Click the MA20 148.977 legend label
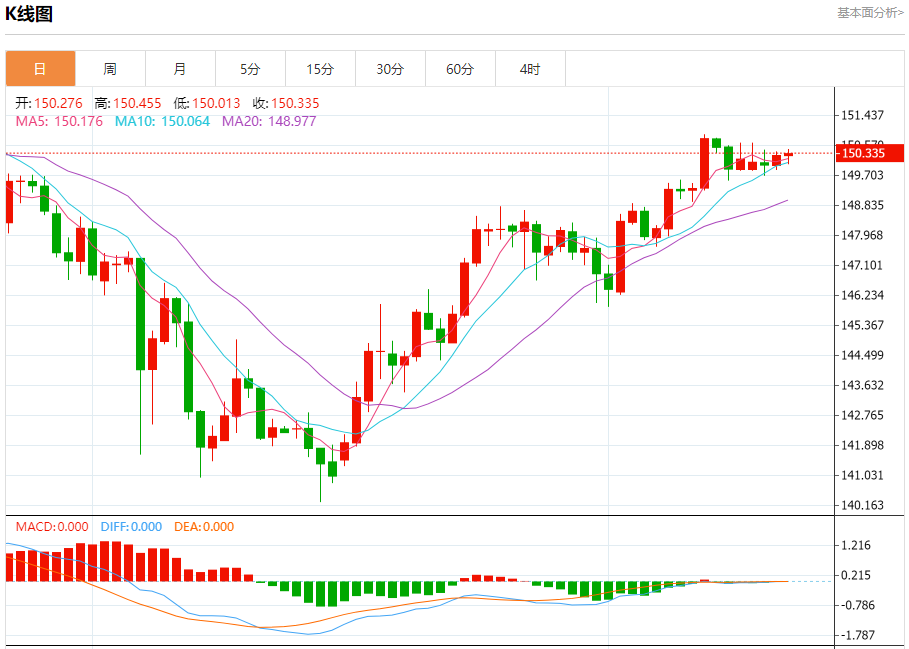This screenshot has width=909, height=649. (x=270, y=121)
